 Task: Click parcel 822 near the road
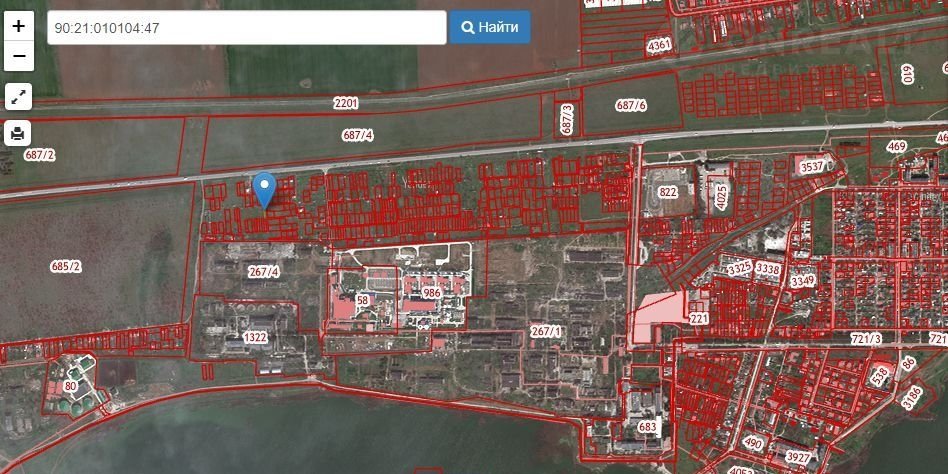668,191
